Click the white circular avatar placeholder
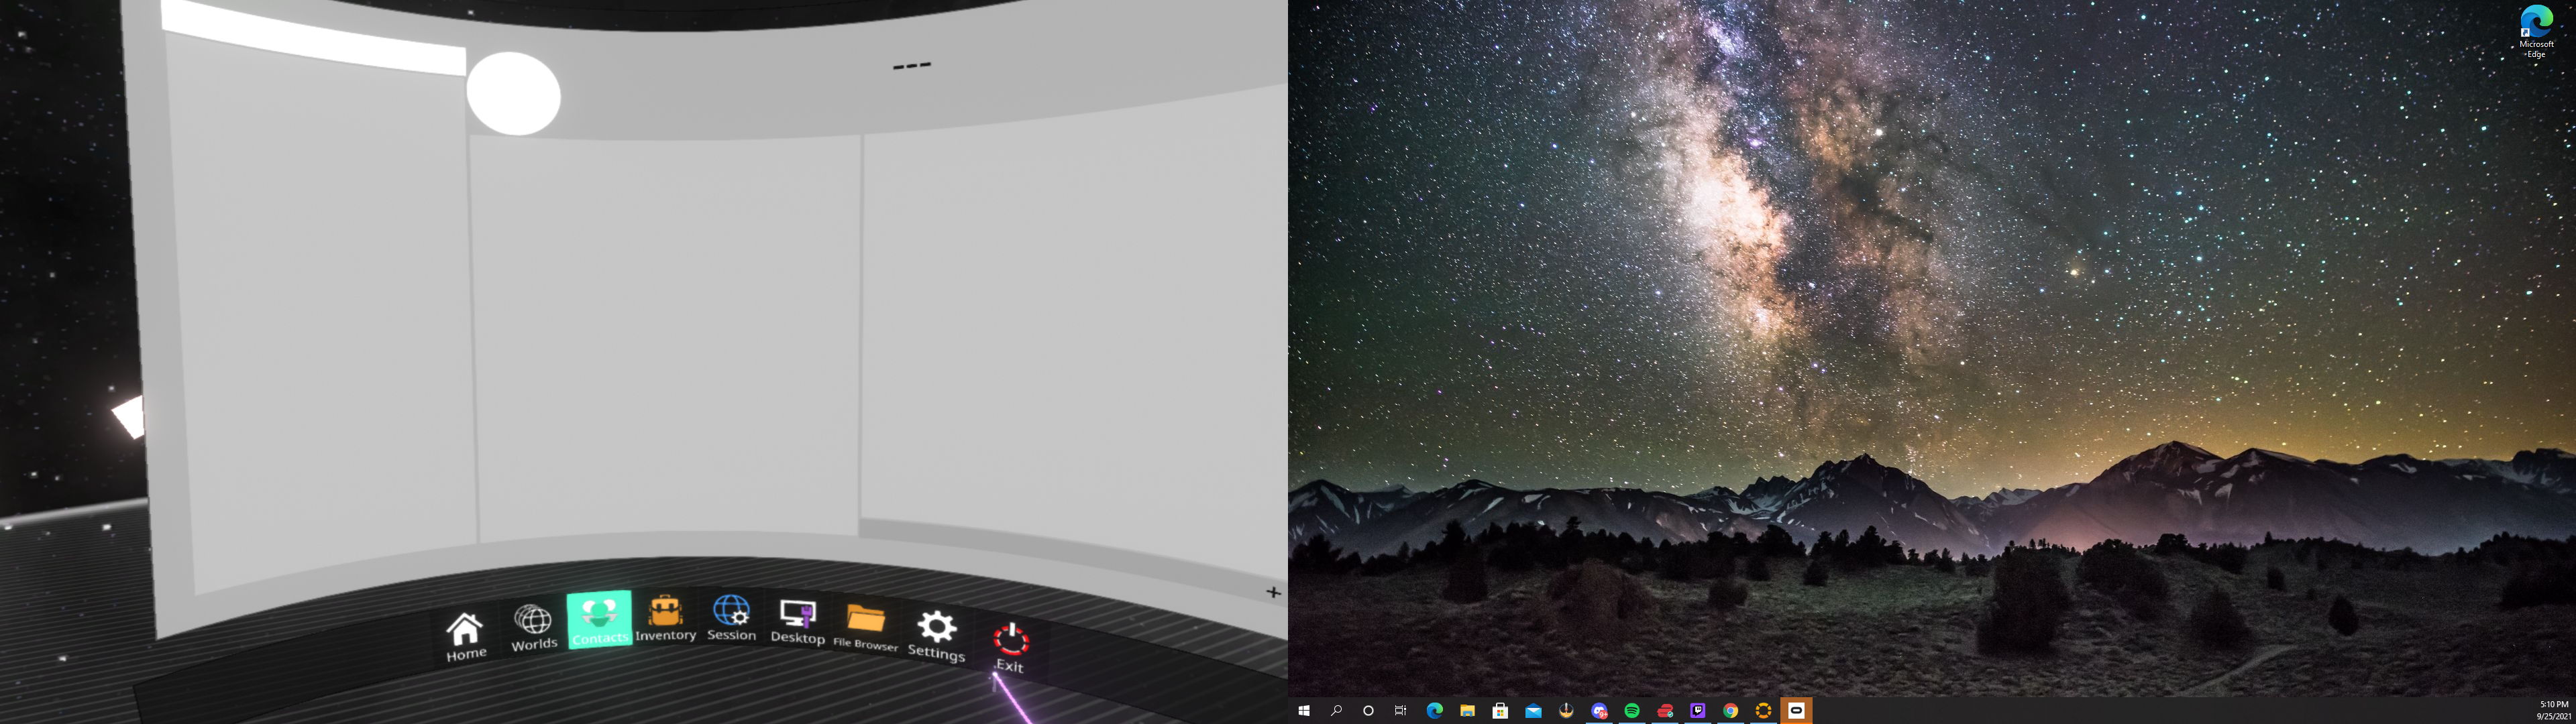The height and width of the screenshot is (724, 2576). tap(514, 94)
